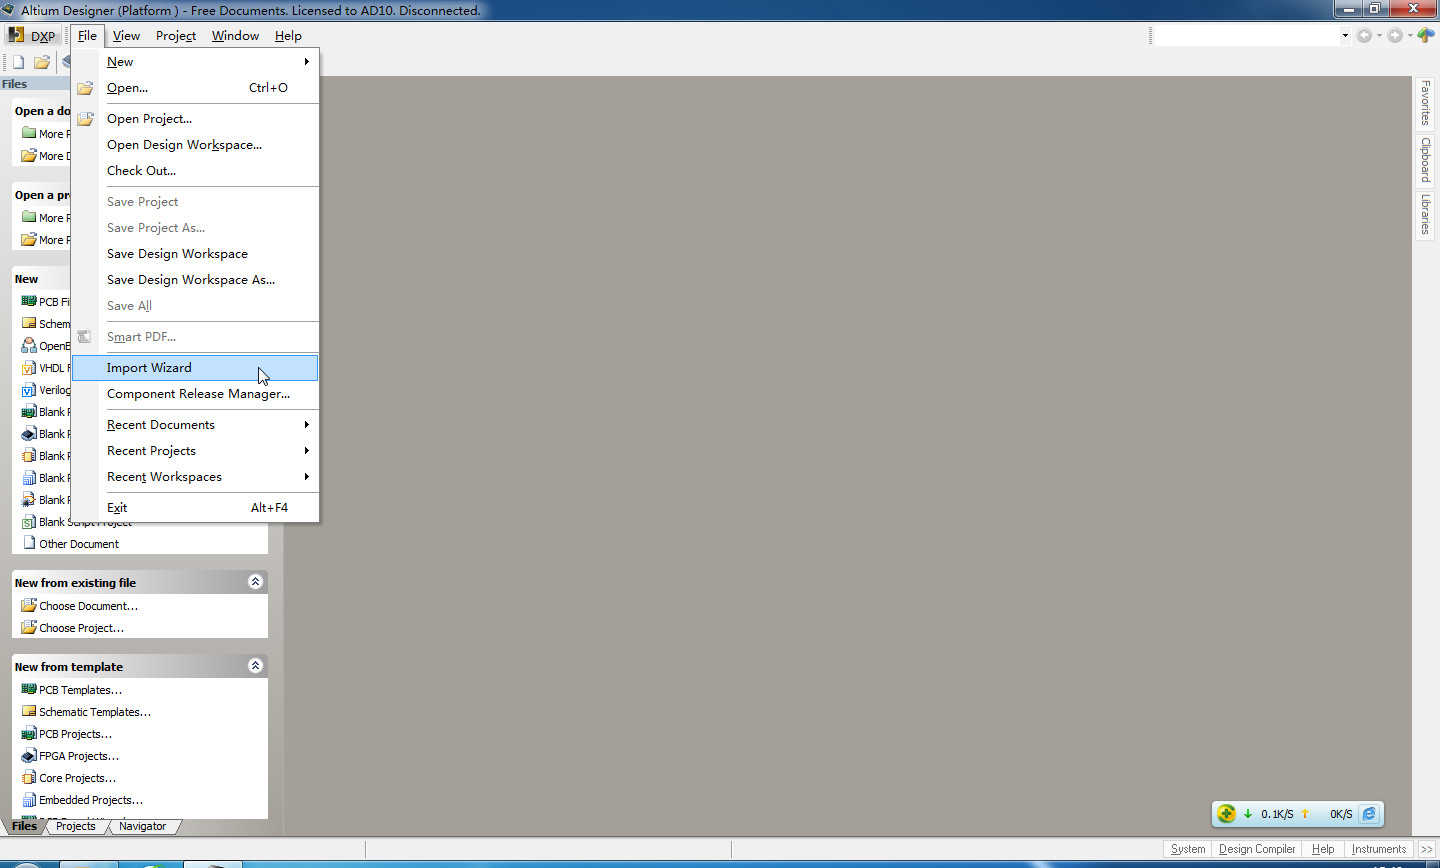The image size is (1440, 868).
Task: Click the Verilog file icon in New list
Action: (x=29, y=390)
